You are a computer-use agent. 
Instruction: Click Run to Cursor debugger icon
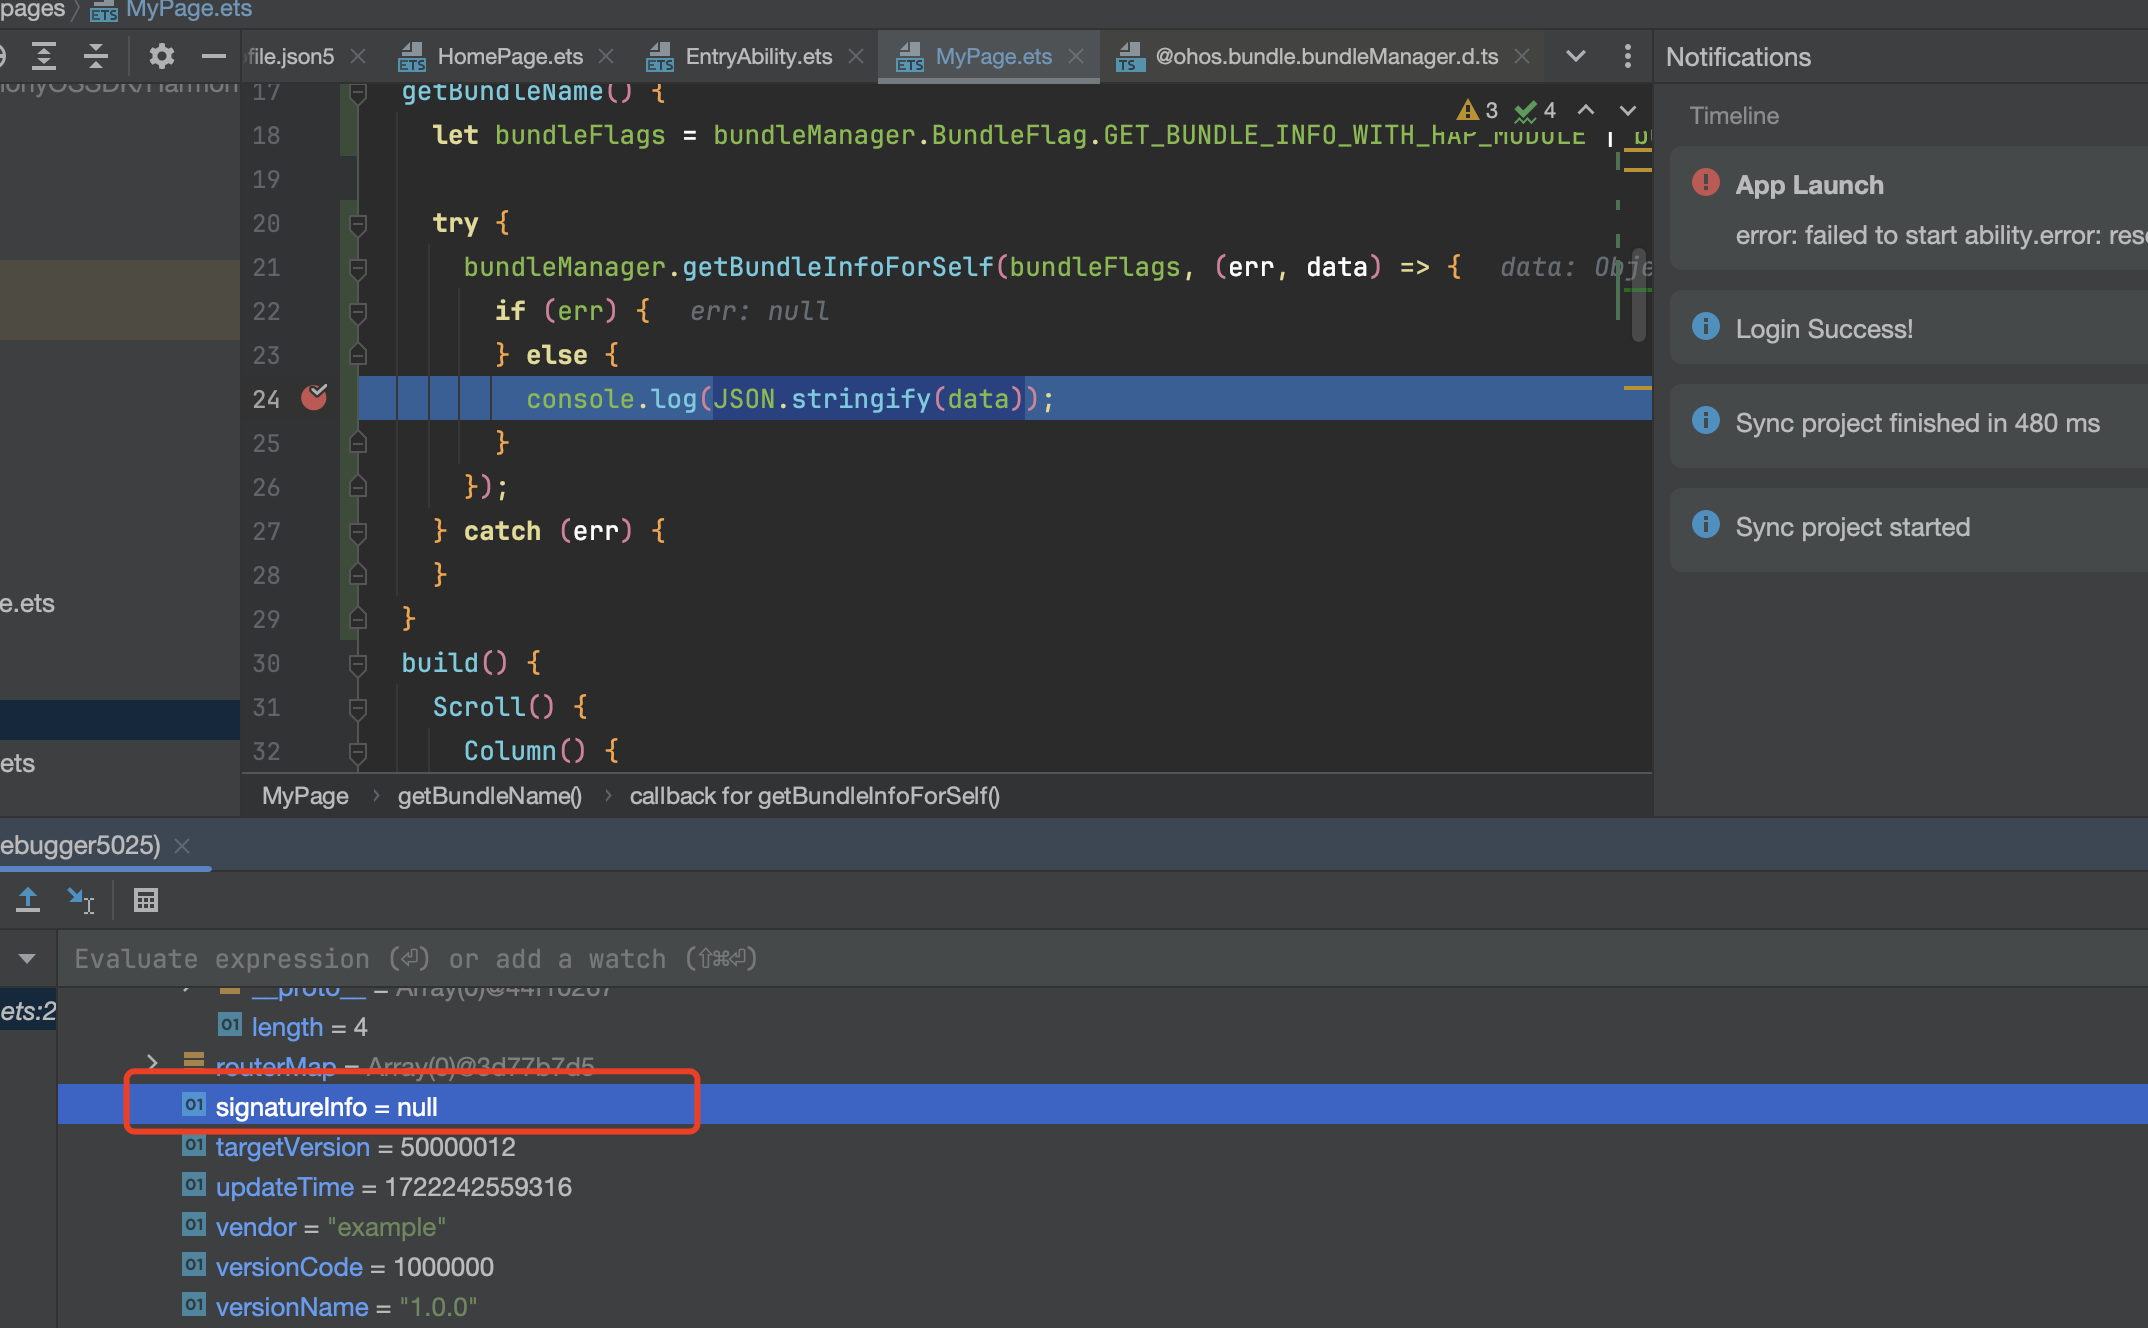point(80,900)
